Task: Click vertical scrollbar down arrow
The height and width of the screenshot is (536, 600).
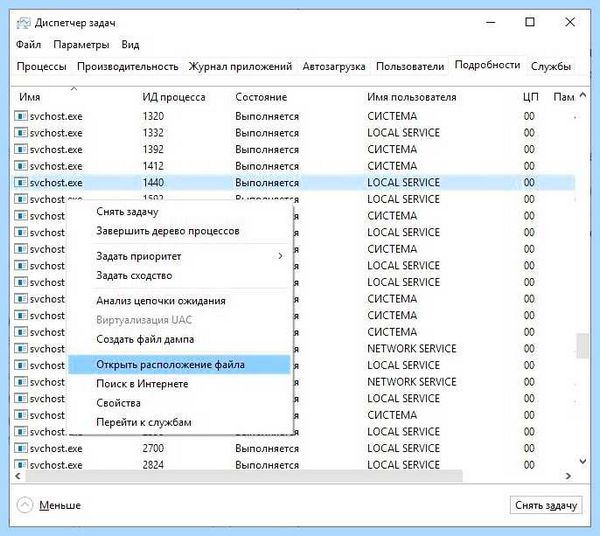Action: (582, 461)
